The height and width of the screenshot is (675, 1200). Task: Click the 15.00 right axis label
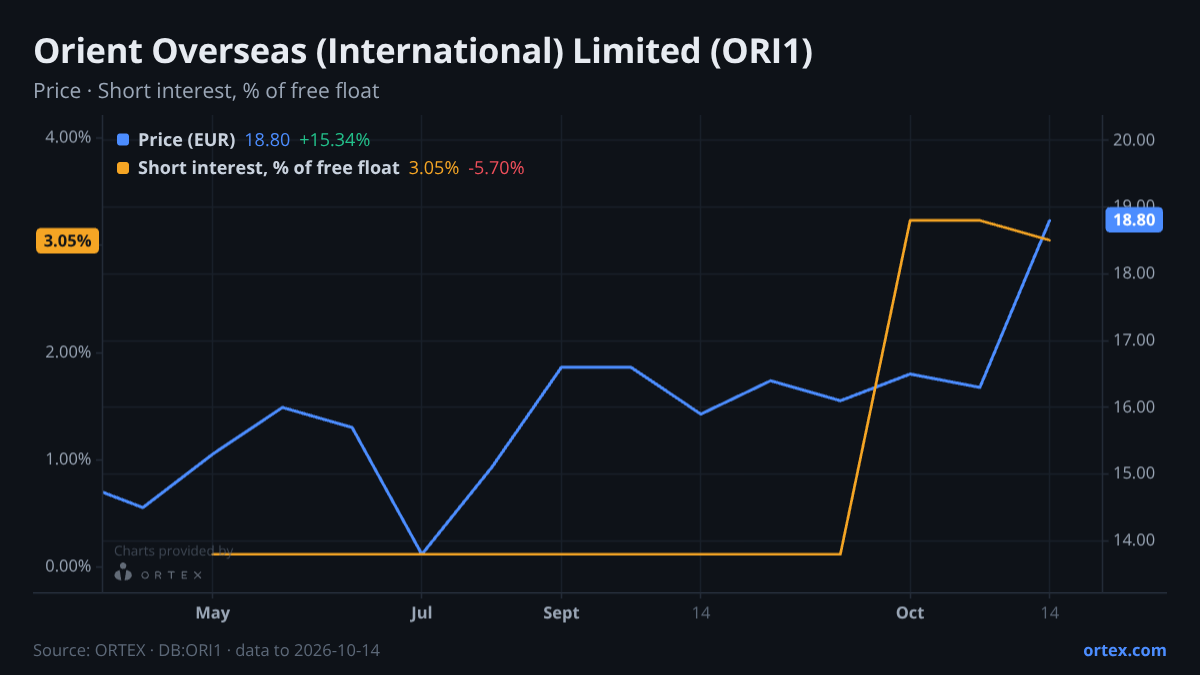pyautogui.click(x=1134, y=473)
